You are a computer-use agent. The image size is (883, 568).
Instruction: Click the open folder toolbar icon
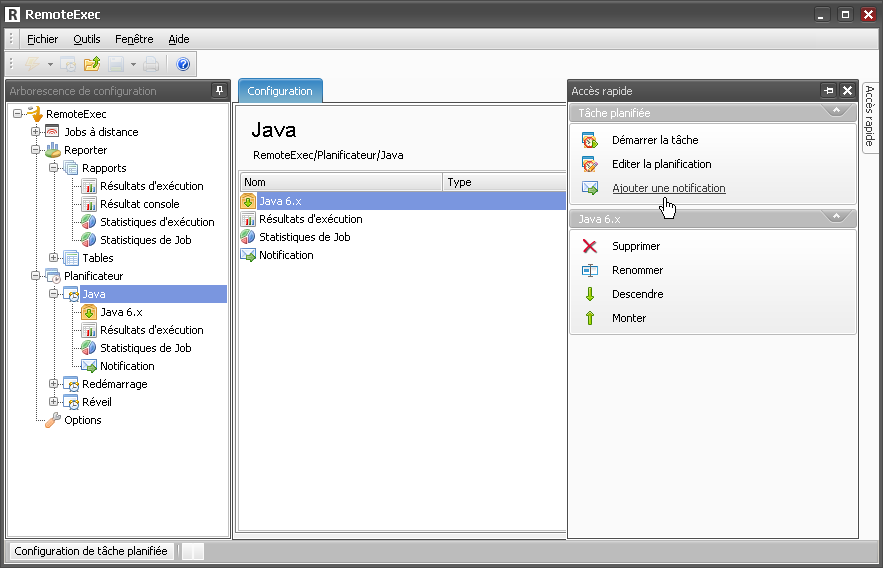(x=92, y=64)
